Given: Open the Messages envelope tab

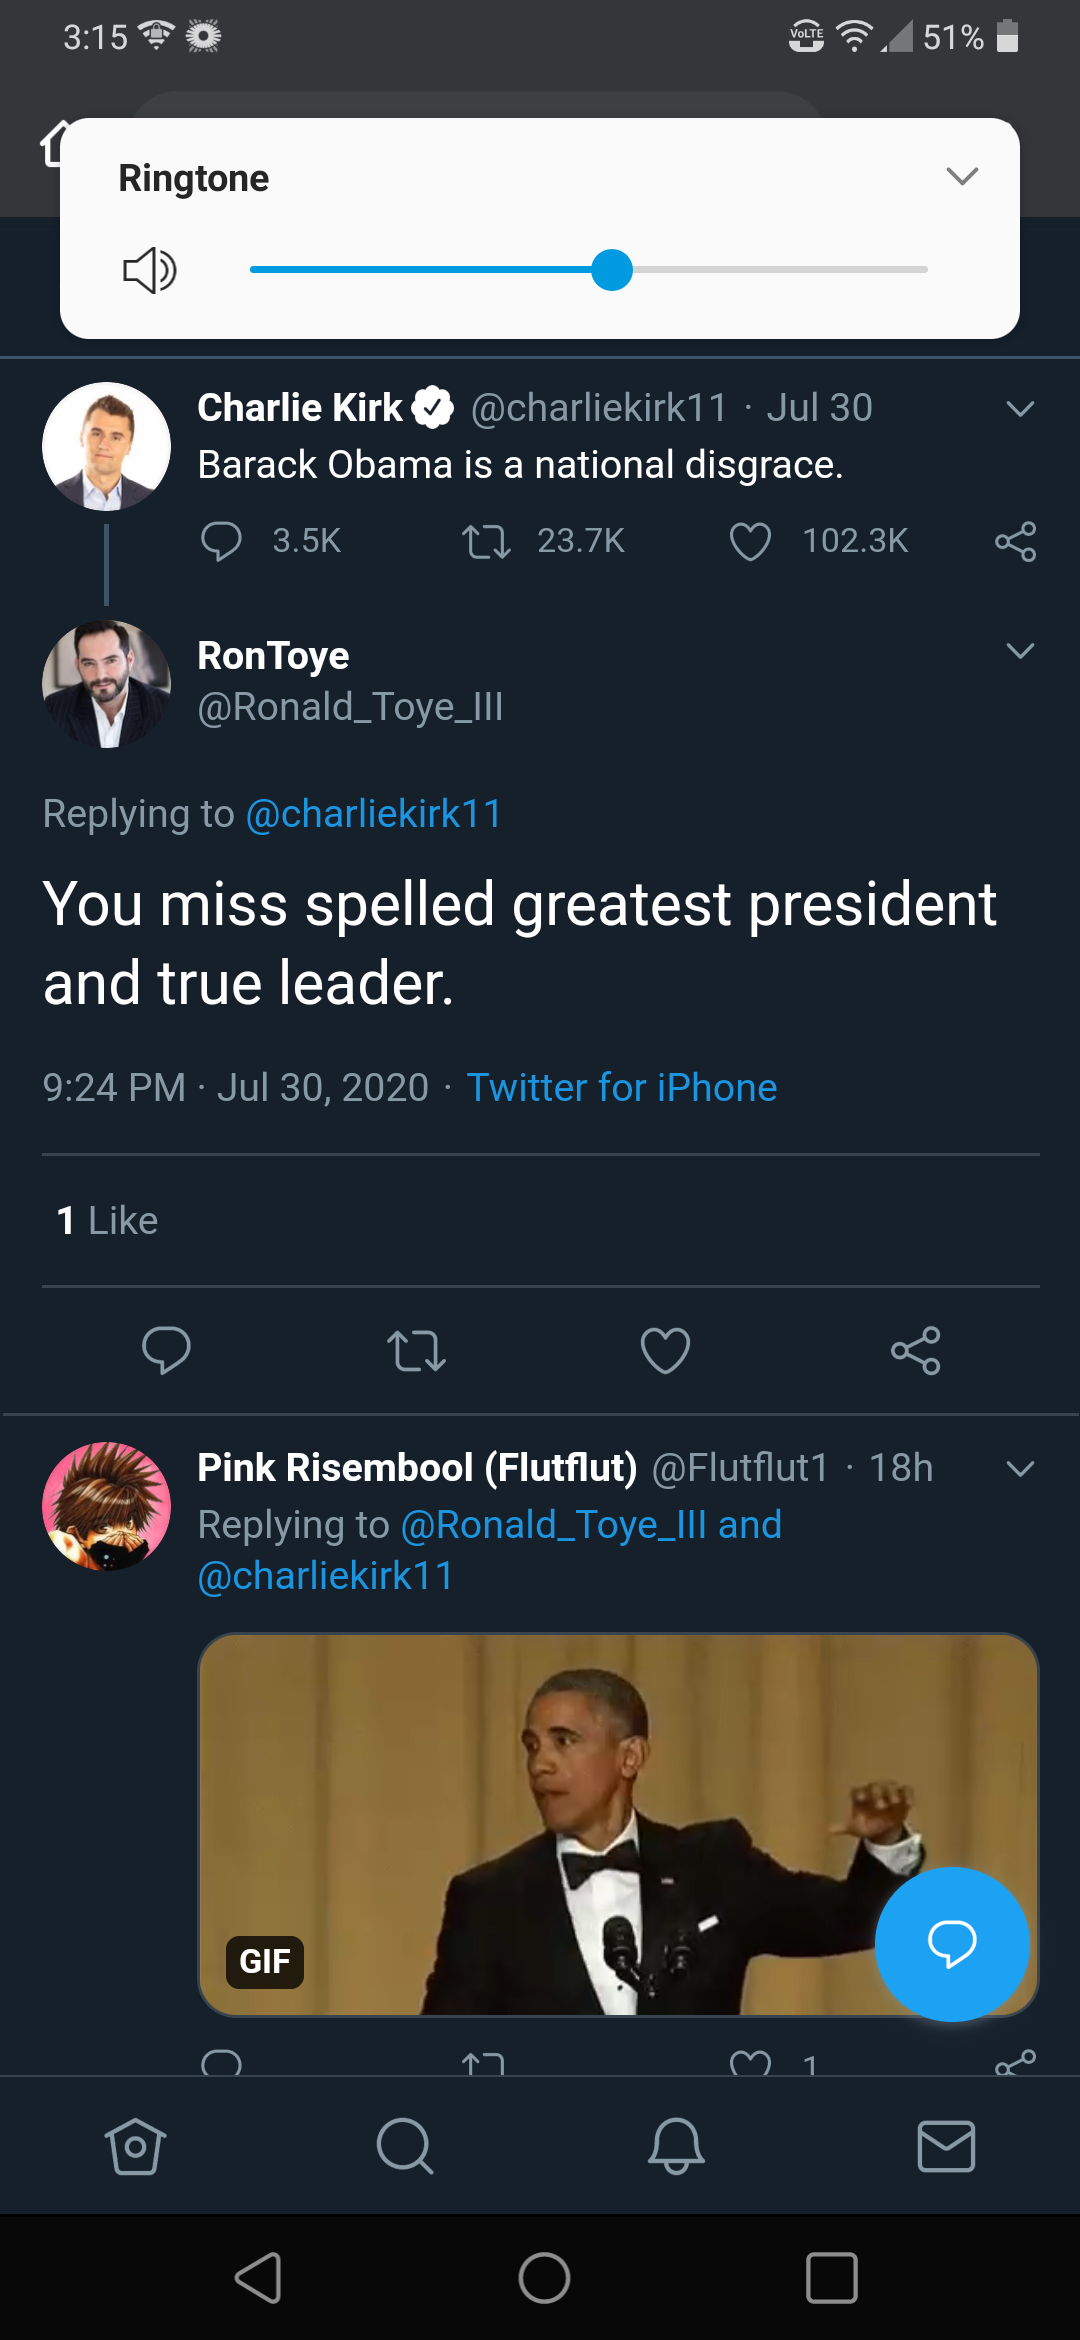Looking at the screenshot, I should click(x=946, y=2146).
